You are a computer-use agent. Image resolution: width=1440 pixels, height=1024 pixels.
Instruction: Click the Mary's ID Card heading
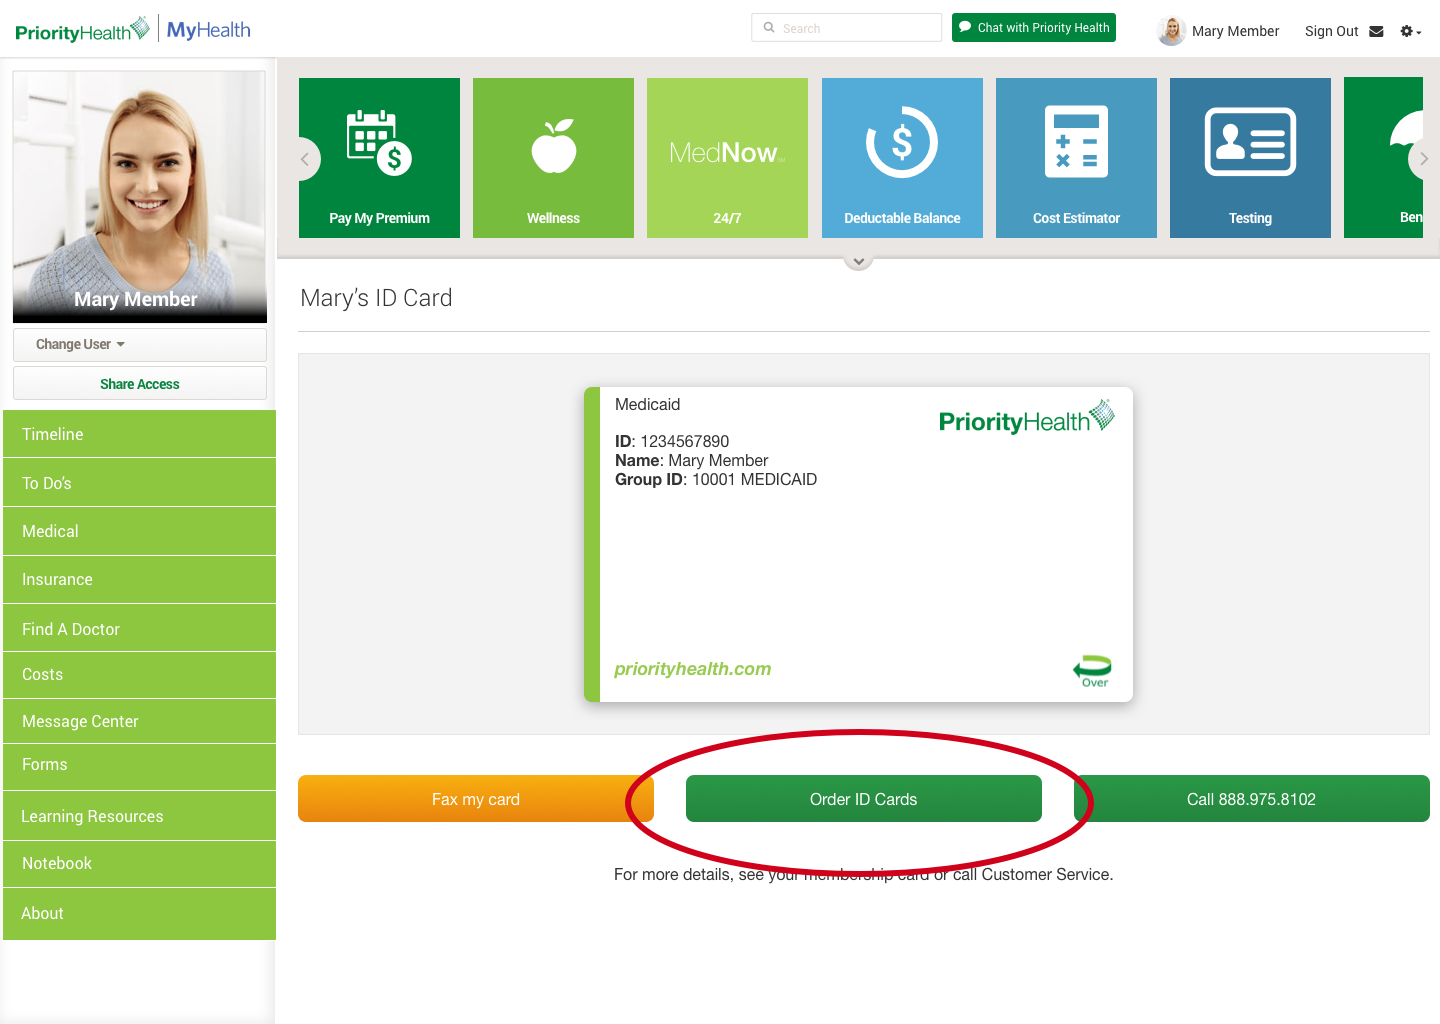(x=376, y=298)
